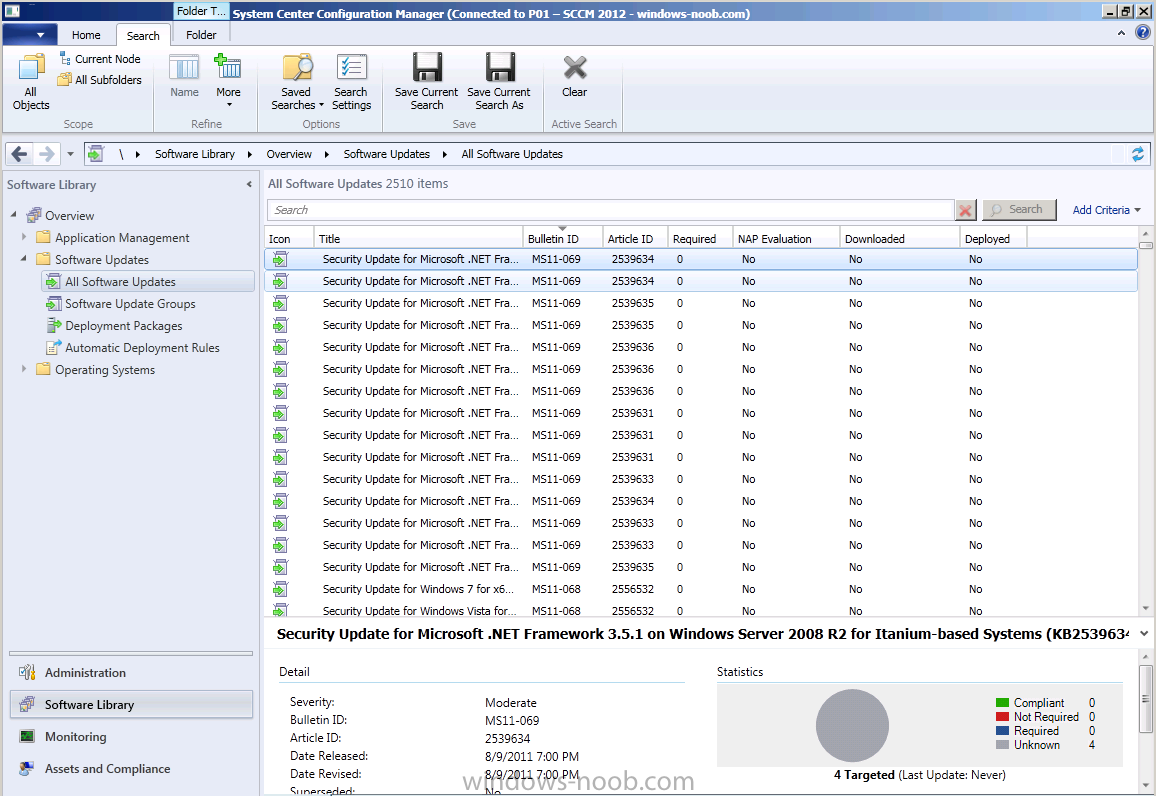Open the Saved Searches dropdown
This screenshot has width=1156, height=796.
pos(297,83)
